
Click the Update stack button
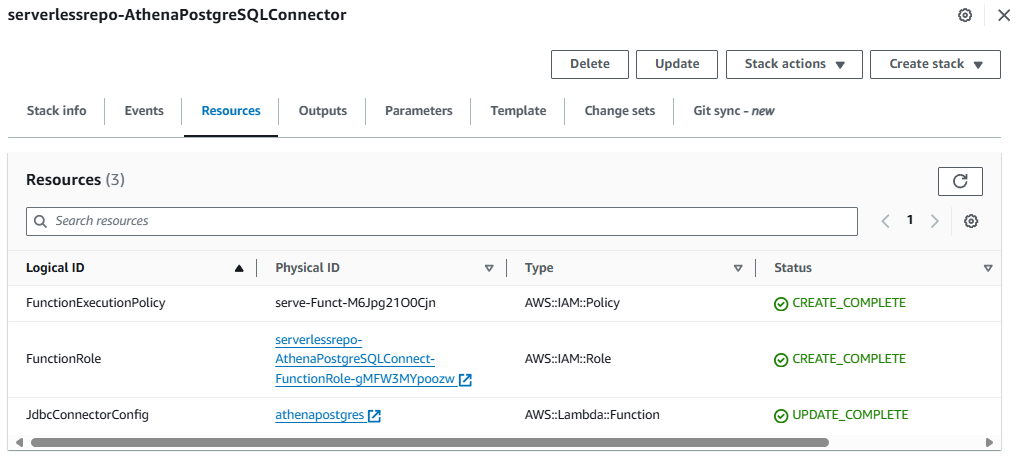[x=676, y=64]
